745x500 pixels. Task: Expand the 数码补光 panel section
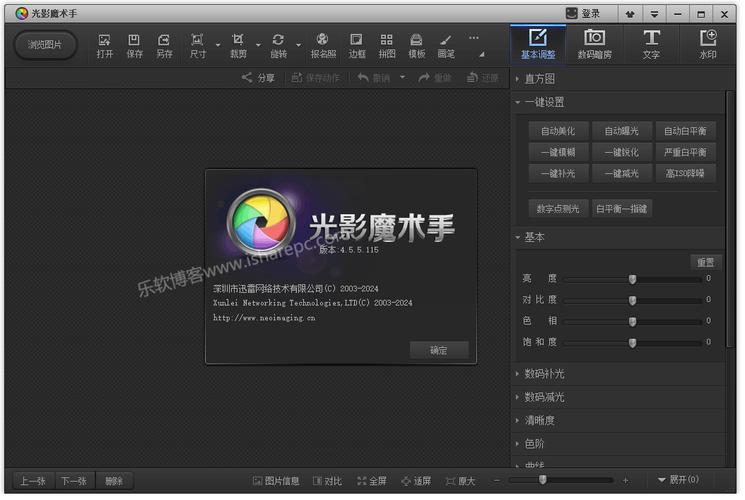pos(545,374)
